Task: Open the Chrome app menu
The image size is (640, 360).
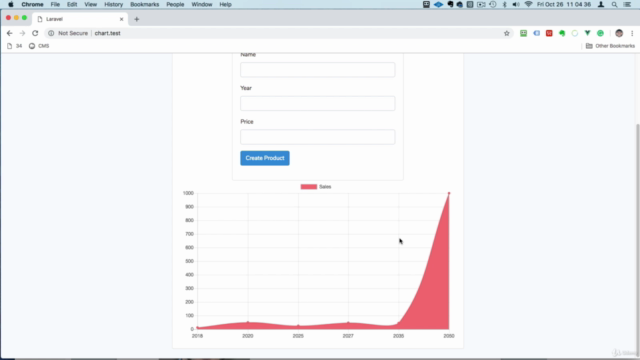Action: (x=32, y=4)
